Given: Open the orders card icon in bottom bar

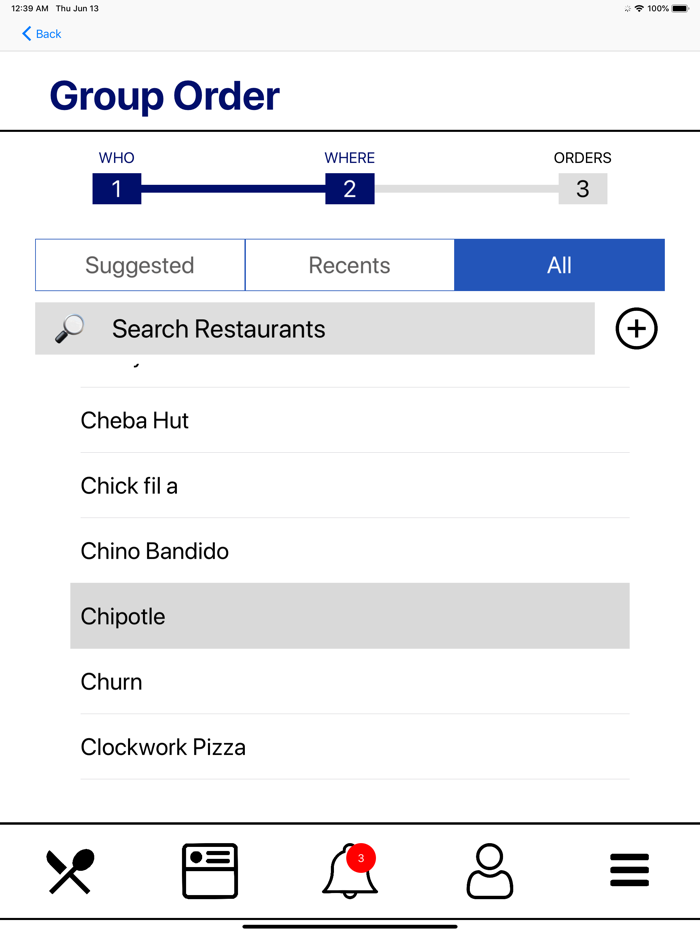Looking at the screenshot, I should pyautogui.click(x=209, y=871).
